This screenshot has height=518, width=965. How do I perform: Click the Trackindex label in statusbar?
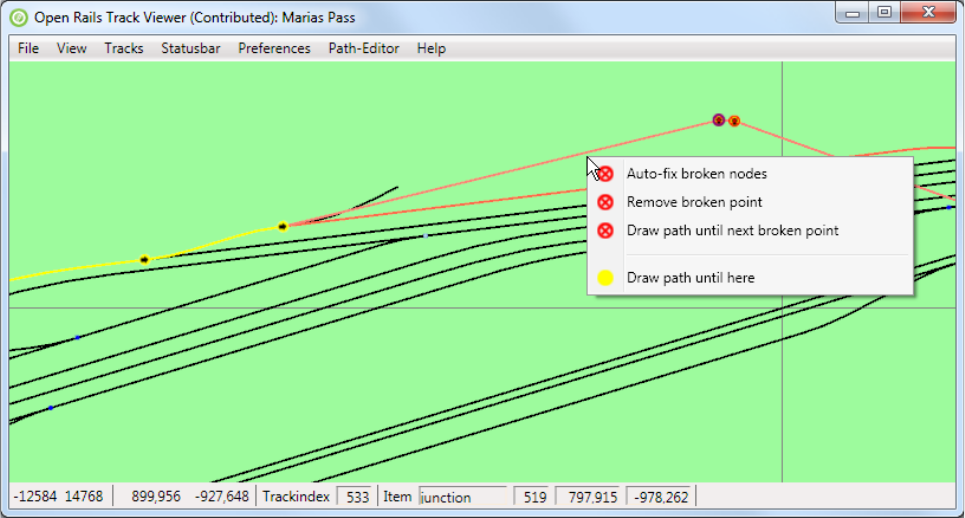pos(296,496)
